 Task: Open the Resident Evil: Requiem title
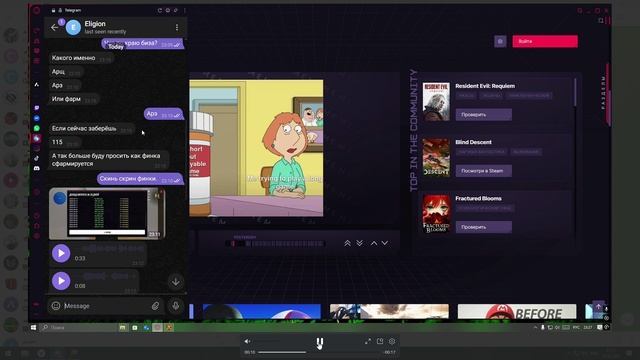pos(485,86)
